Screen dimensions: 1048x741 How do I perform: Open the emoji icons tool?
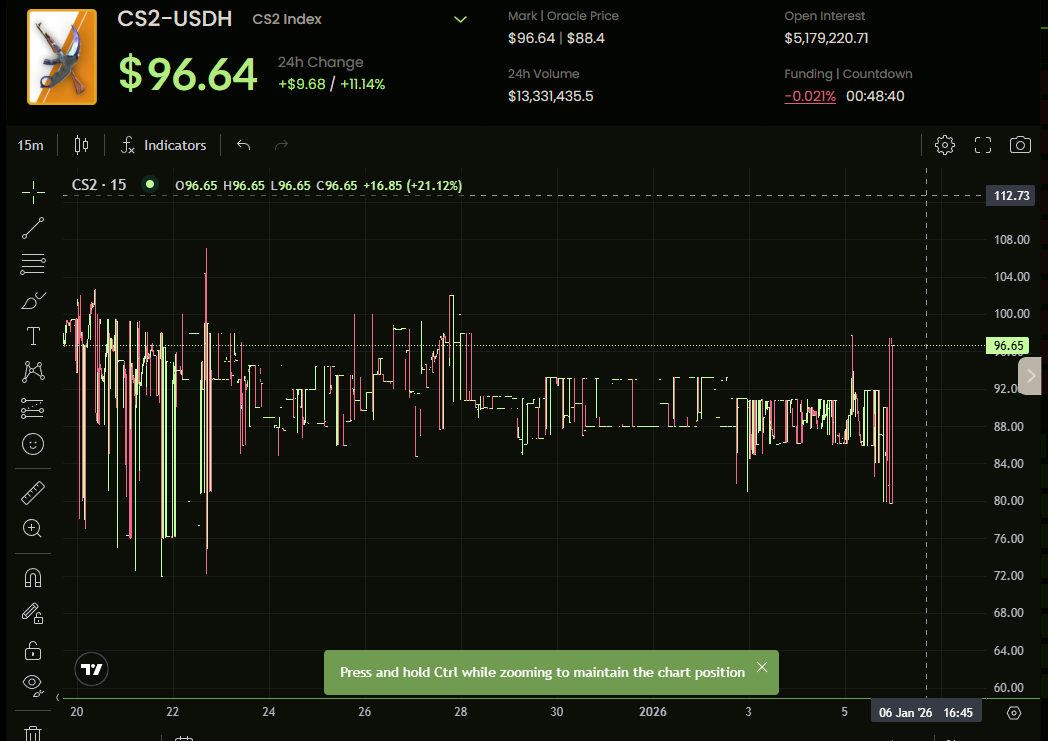[x=33, y=444]
